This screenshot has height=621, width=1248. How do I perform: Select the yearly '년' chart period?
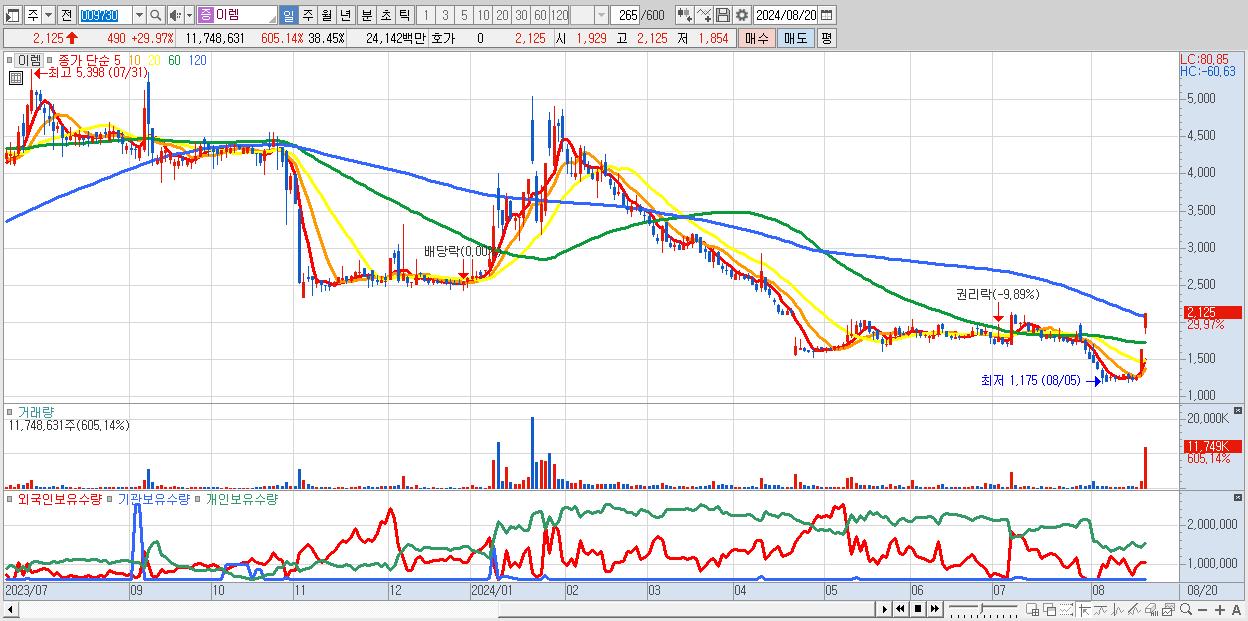pyautogui.click(x=346, y=15)
